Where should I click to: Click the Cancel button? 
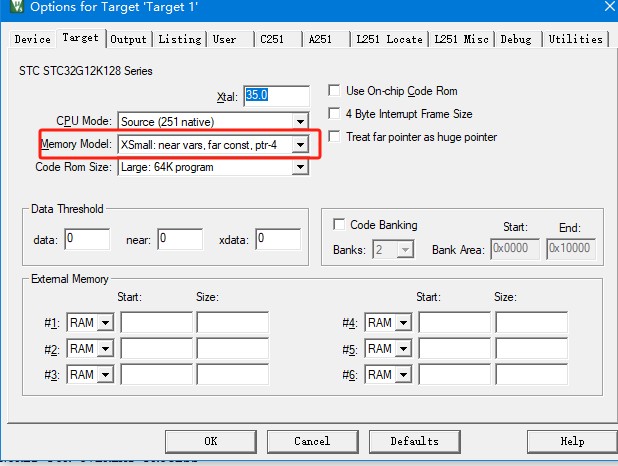point(313,441)
